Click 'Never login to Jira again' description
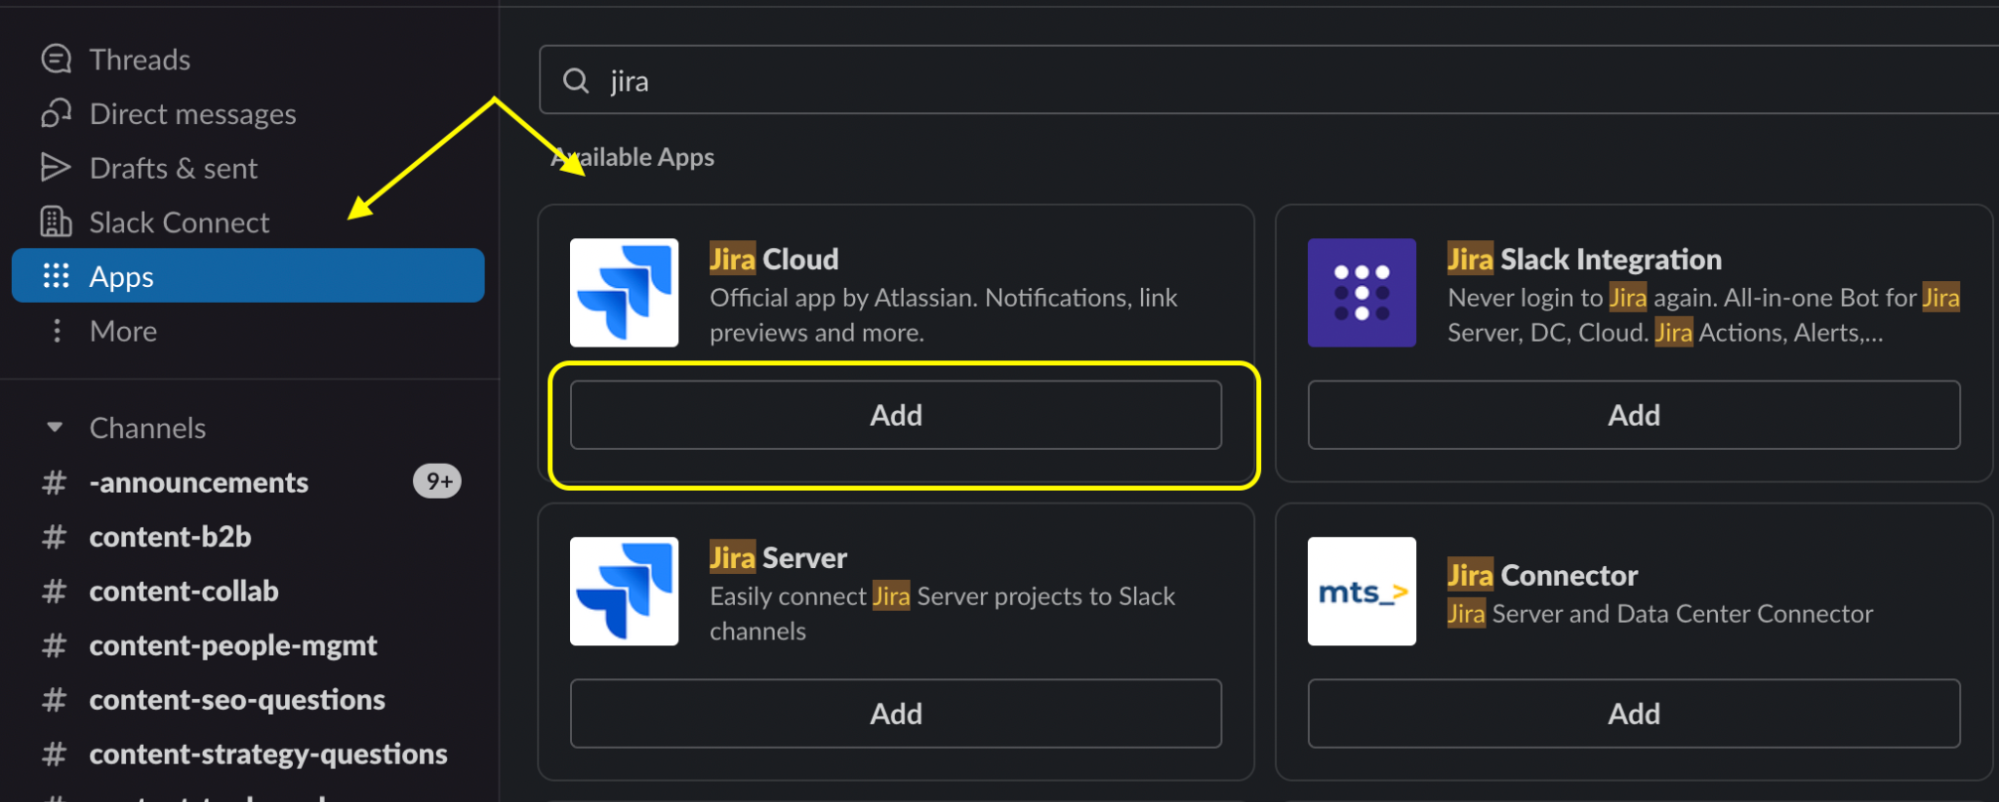The image size is (1999, 803). click(x=1704, y=315)
